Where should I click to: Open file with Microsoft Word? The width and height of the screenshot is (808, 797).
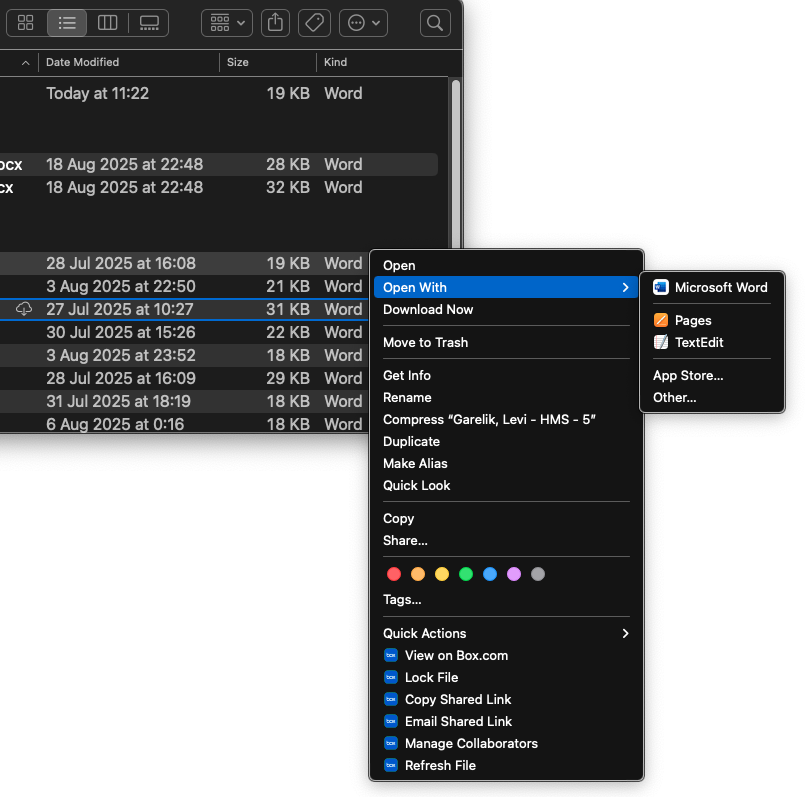[720, 287]
